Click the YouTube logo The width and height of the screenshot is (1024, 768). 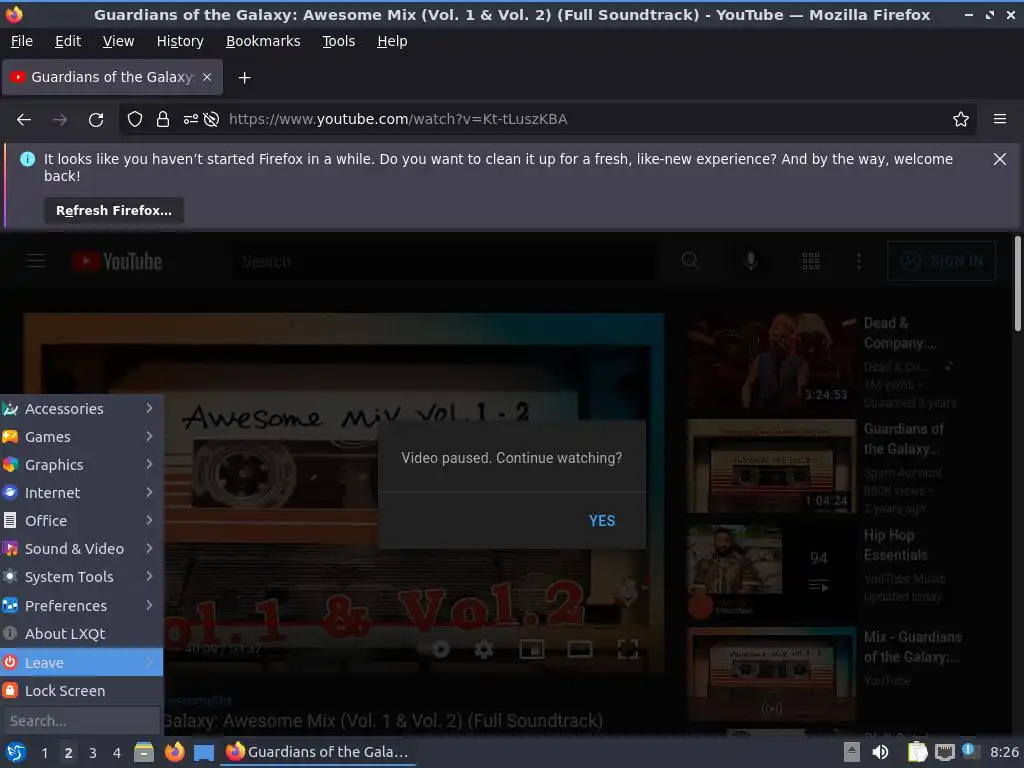tap(118, 261)
